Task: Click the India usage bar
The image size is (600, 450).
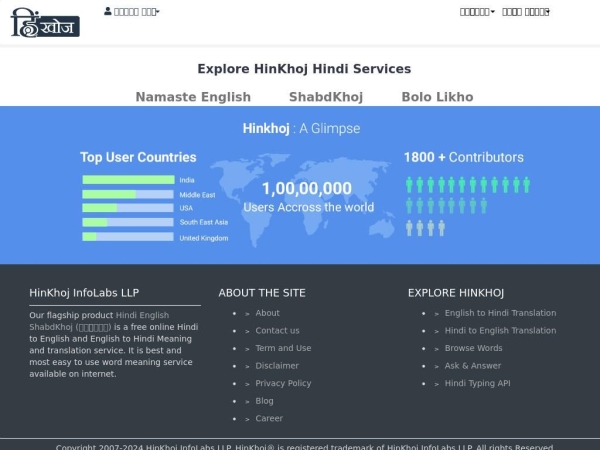Action: coord(128,179)
